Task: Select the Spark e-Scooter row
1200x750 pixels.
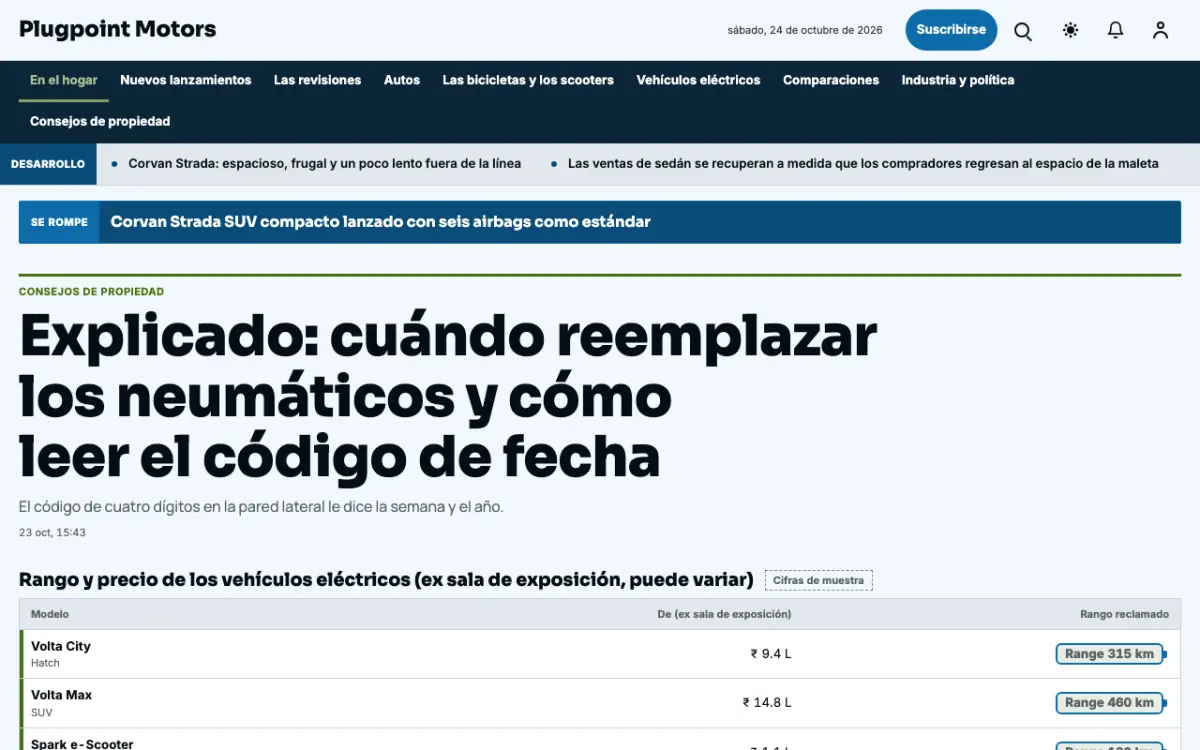Action: click(x=600, y=740)
